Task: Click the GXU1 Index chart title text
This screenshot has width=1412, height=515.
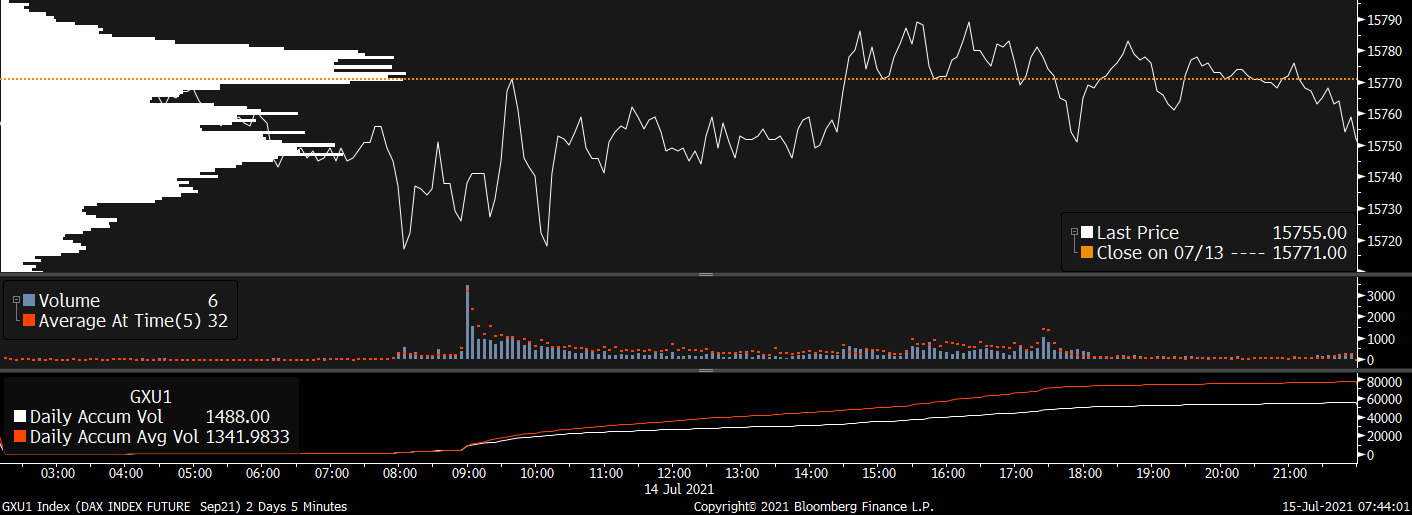Action: (174, 507)
